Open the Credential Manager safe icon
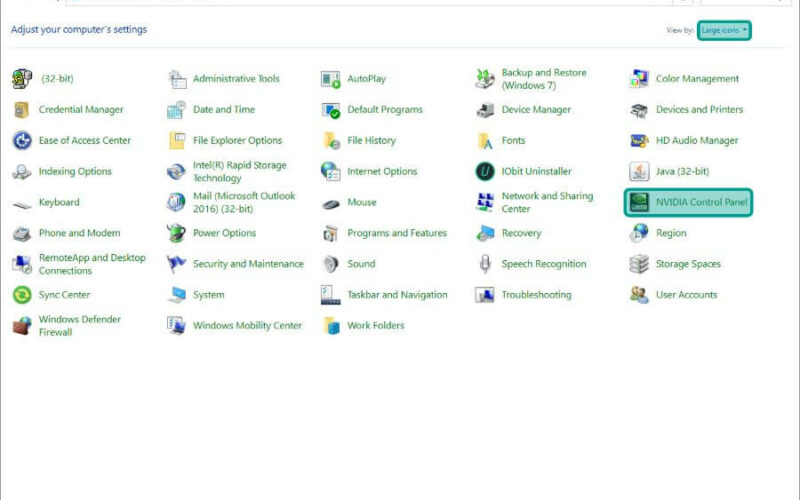 (x=22, y=110)
